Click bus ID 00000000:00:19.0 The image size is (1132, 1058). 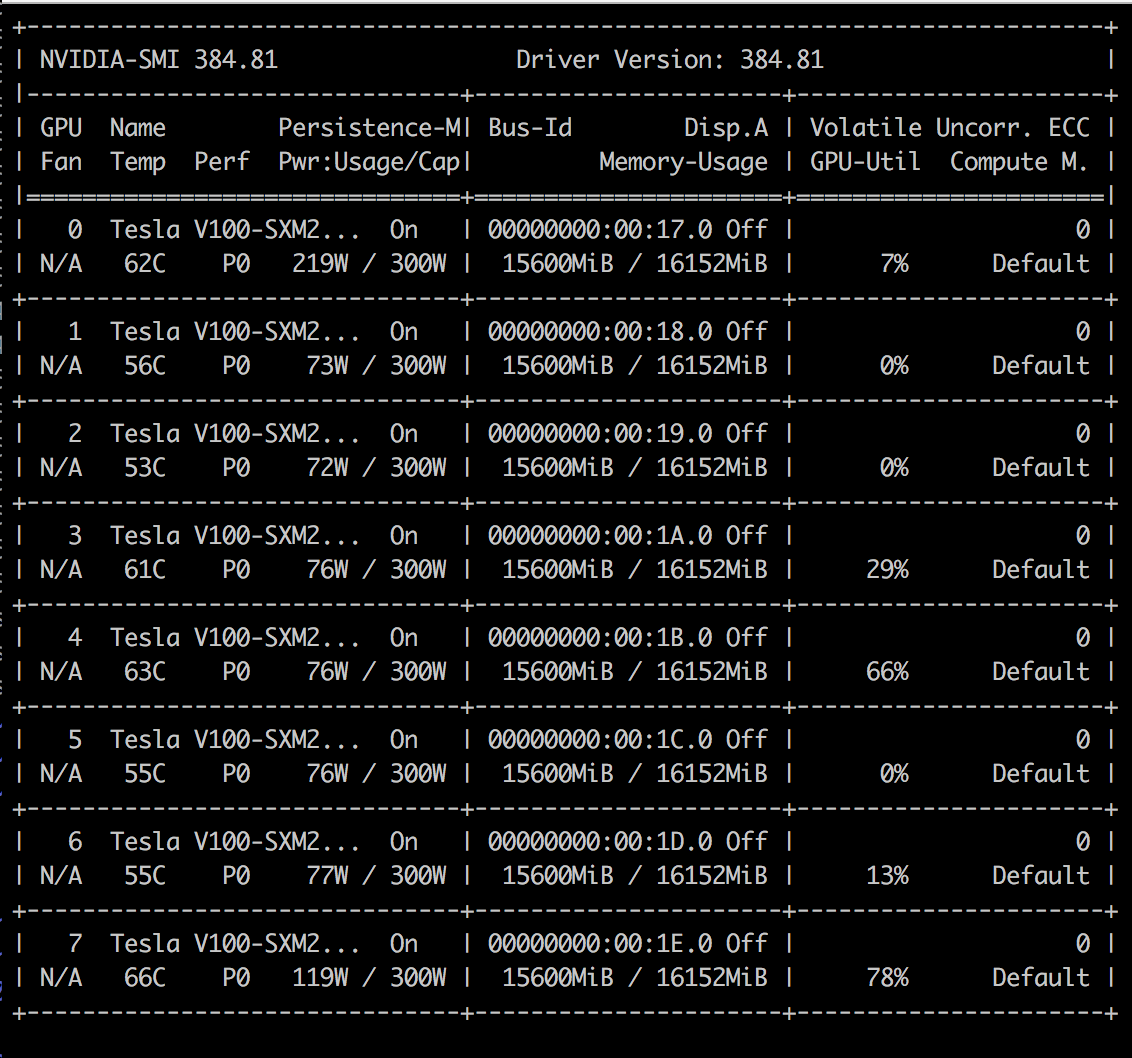(x=600, y=433)
